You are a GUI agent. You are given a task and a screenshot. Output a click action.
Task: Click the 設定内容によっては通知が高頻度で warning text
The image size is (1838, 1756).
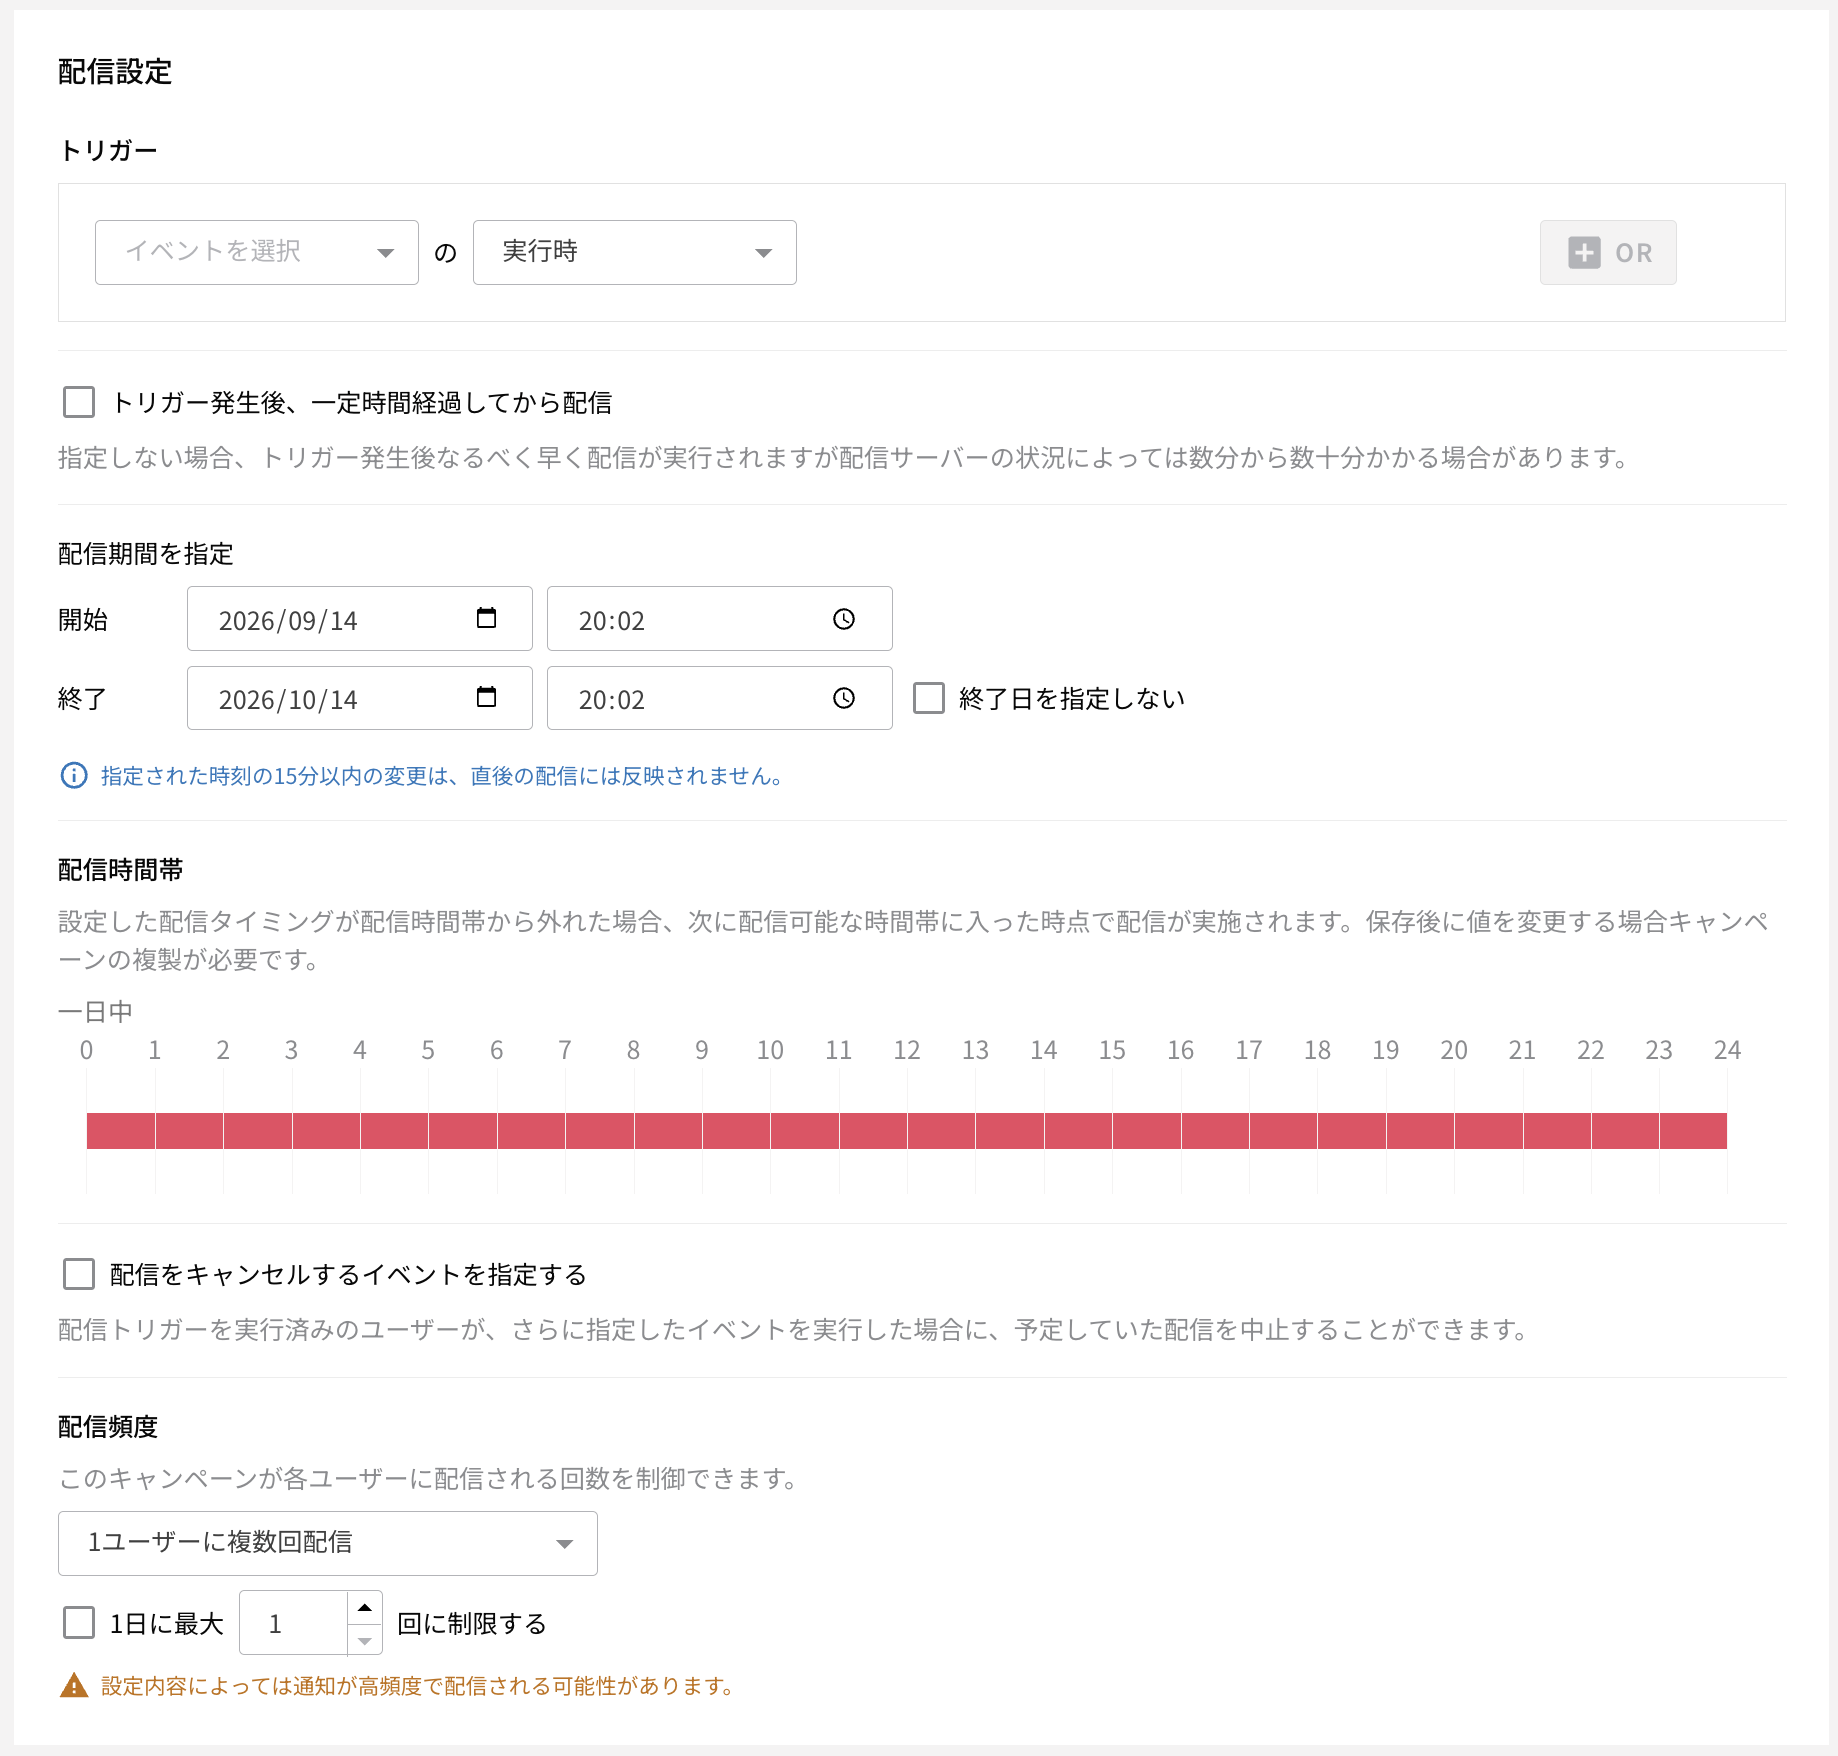point(417,1686)
